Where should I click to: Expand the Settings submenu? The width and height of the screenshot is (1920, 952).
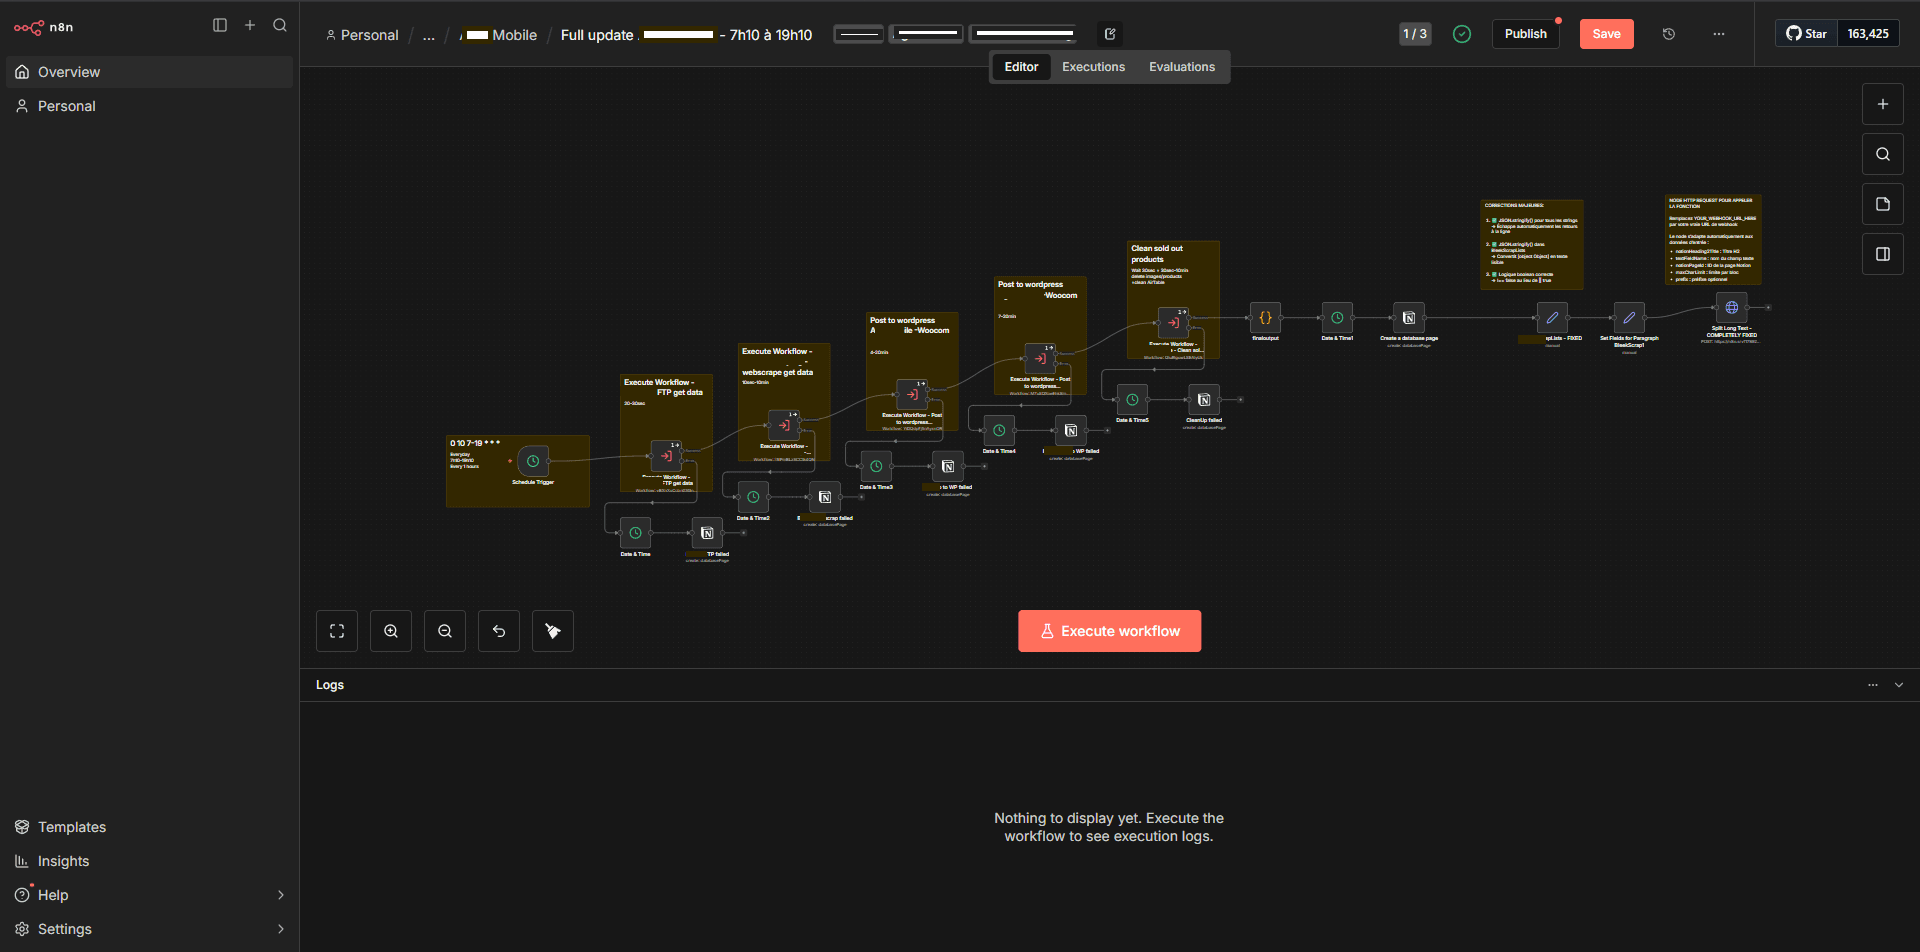pyautogui.click(x=280, y=929)
